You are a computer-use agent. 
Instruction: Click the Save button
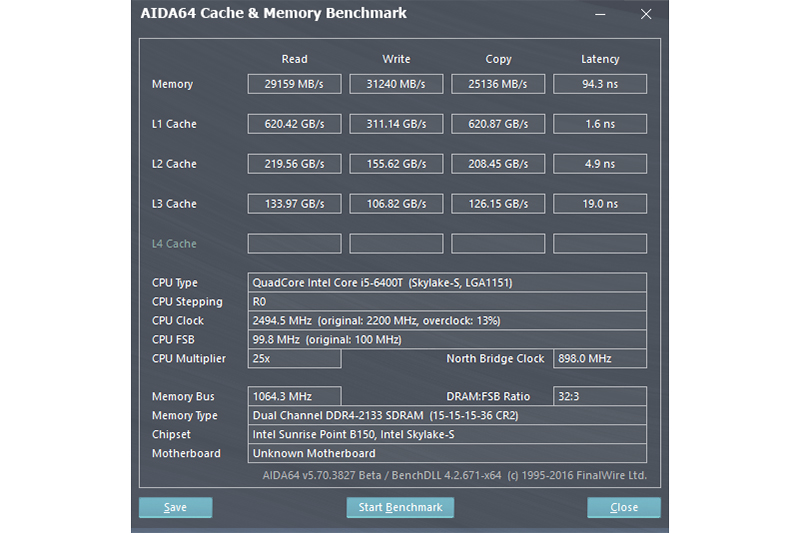pos(176,507)
